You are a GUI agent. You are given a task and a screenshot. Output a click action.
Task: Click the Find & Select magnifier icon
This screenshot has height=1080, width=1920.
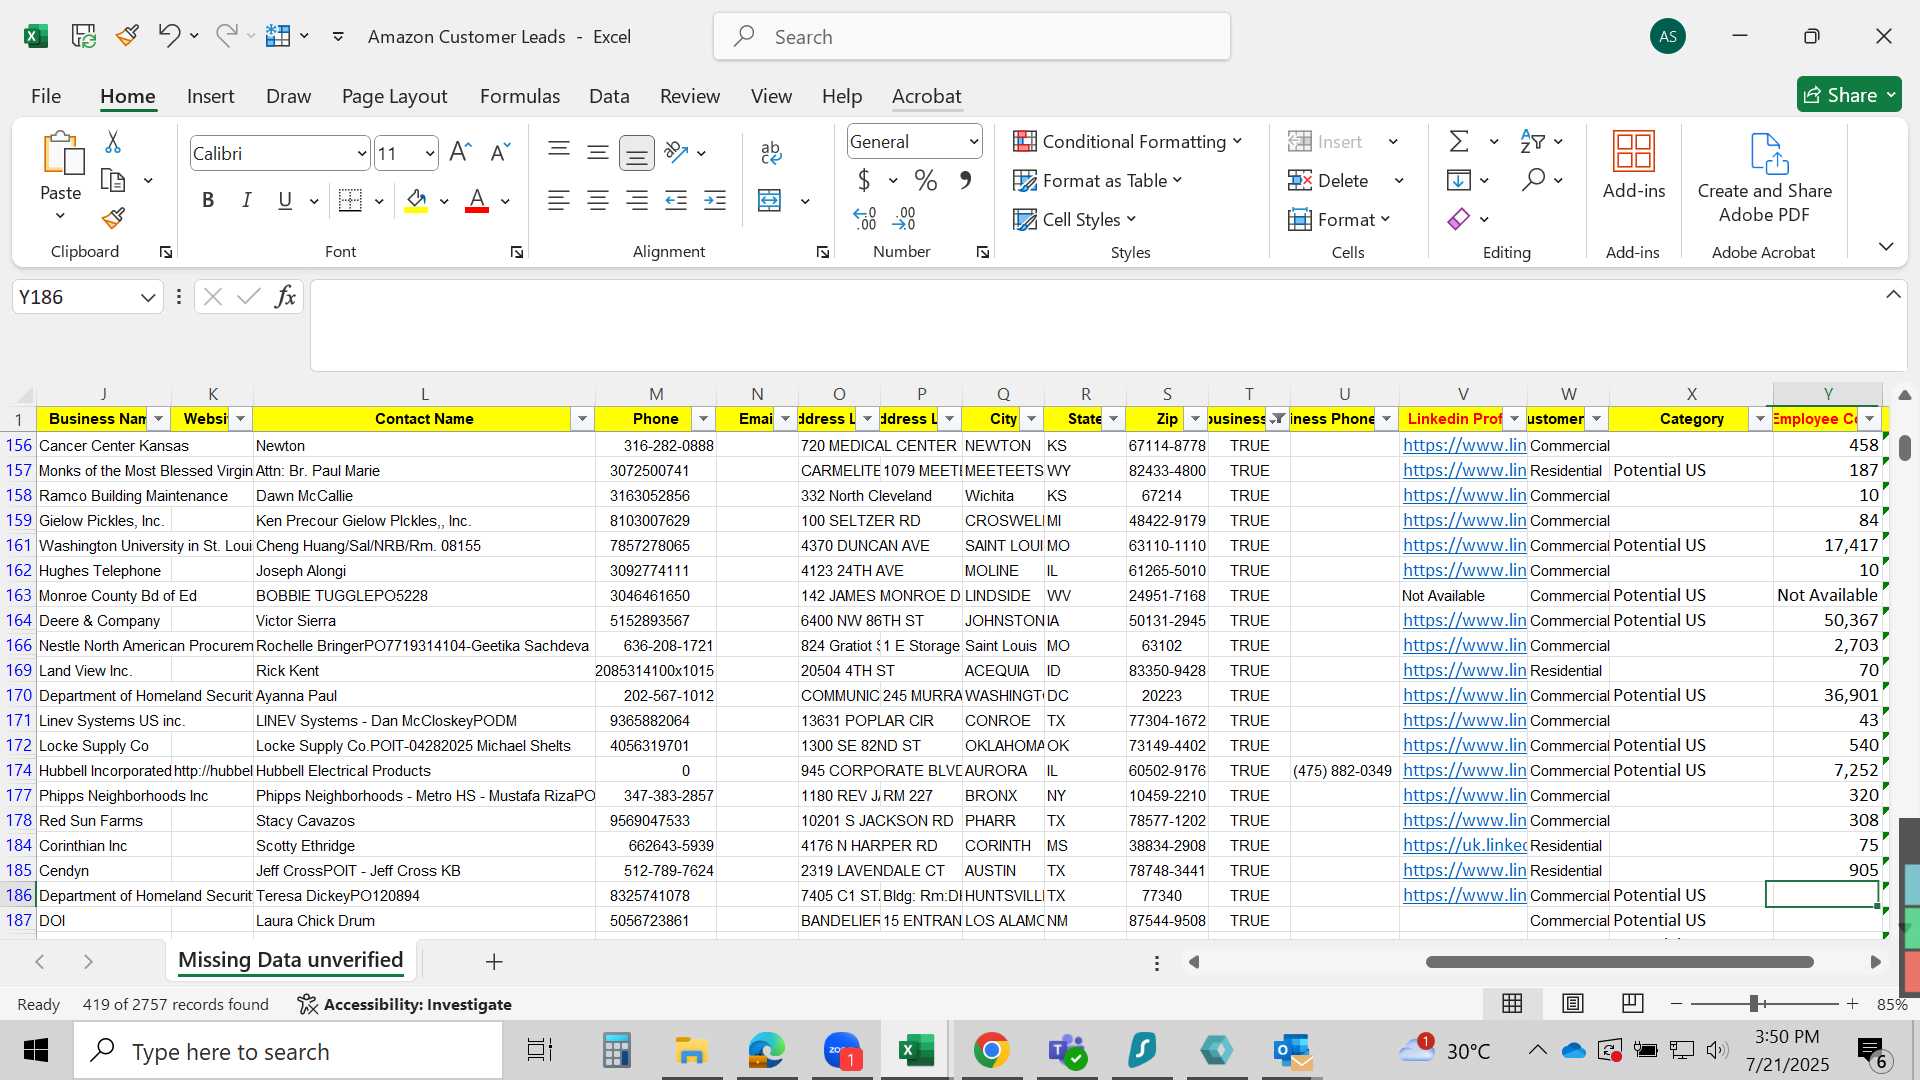[x=1533, y=180]
